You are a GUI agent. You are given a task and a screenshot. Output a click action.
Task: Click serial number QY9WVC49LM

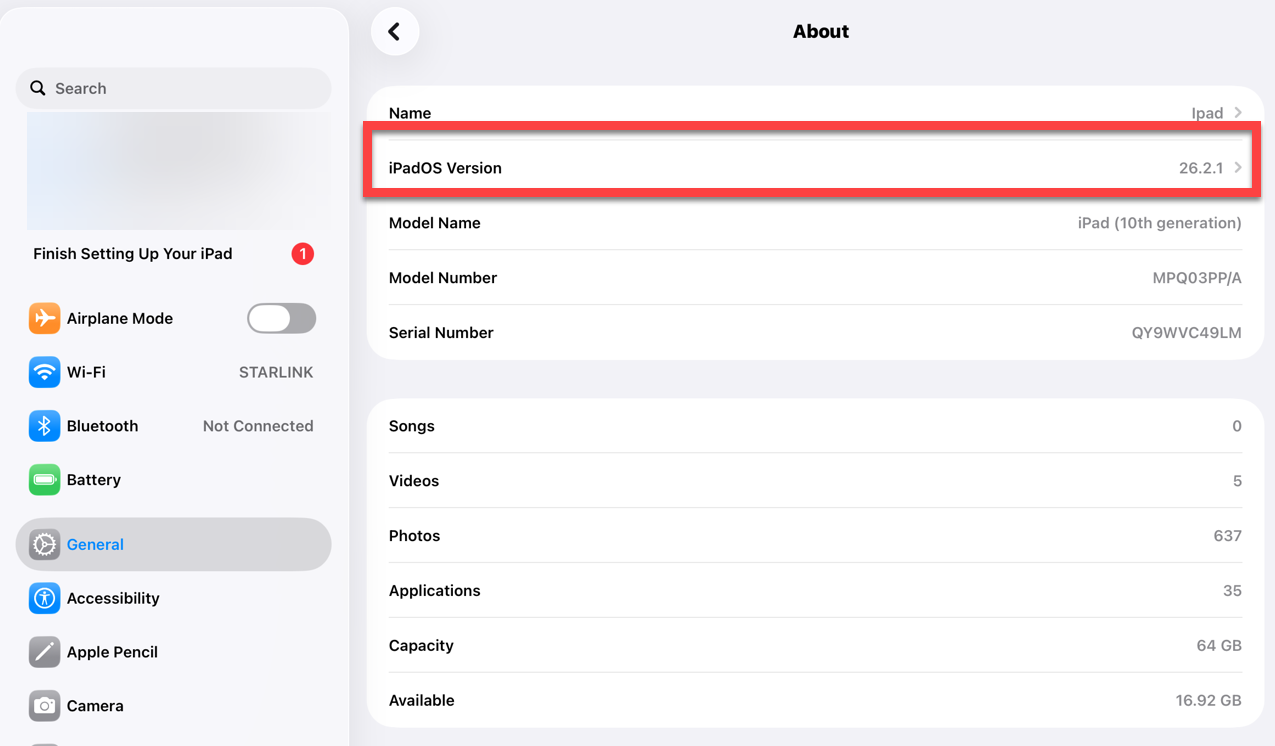click(1187, 333)
